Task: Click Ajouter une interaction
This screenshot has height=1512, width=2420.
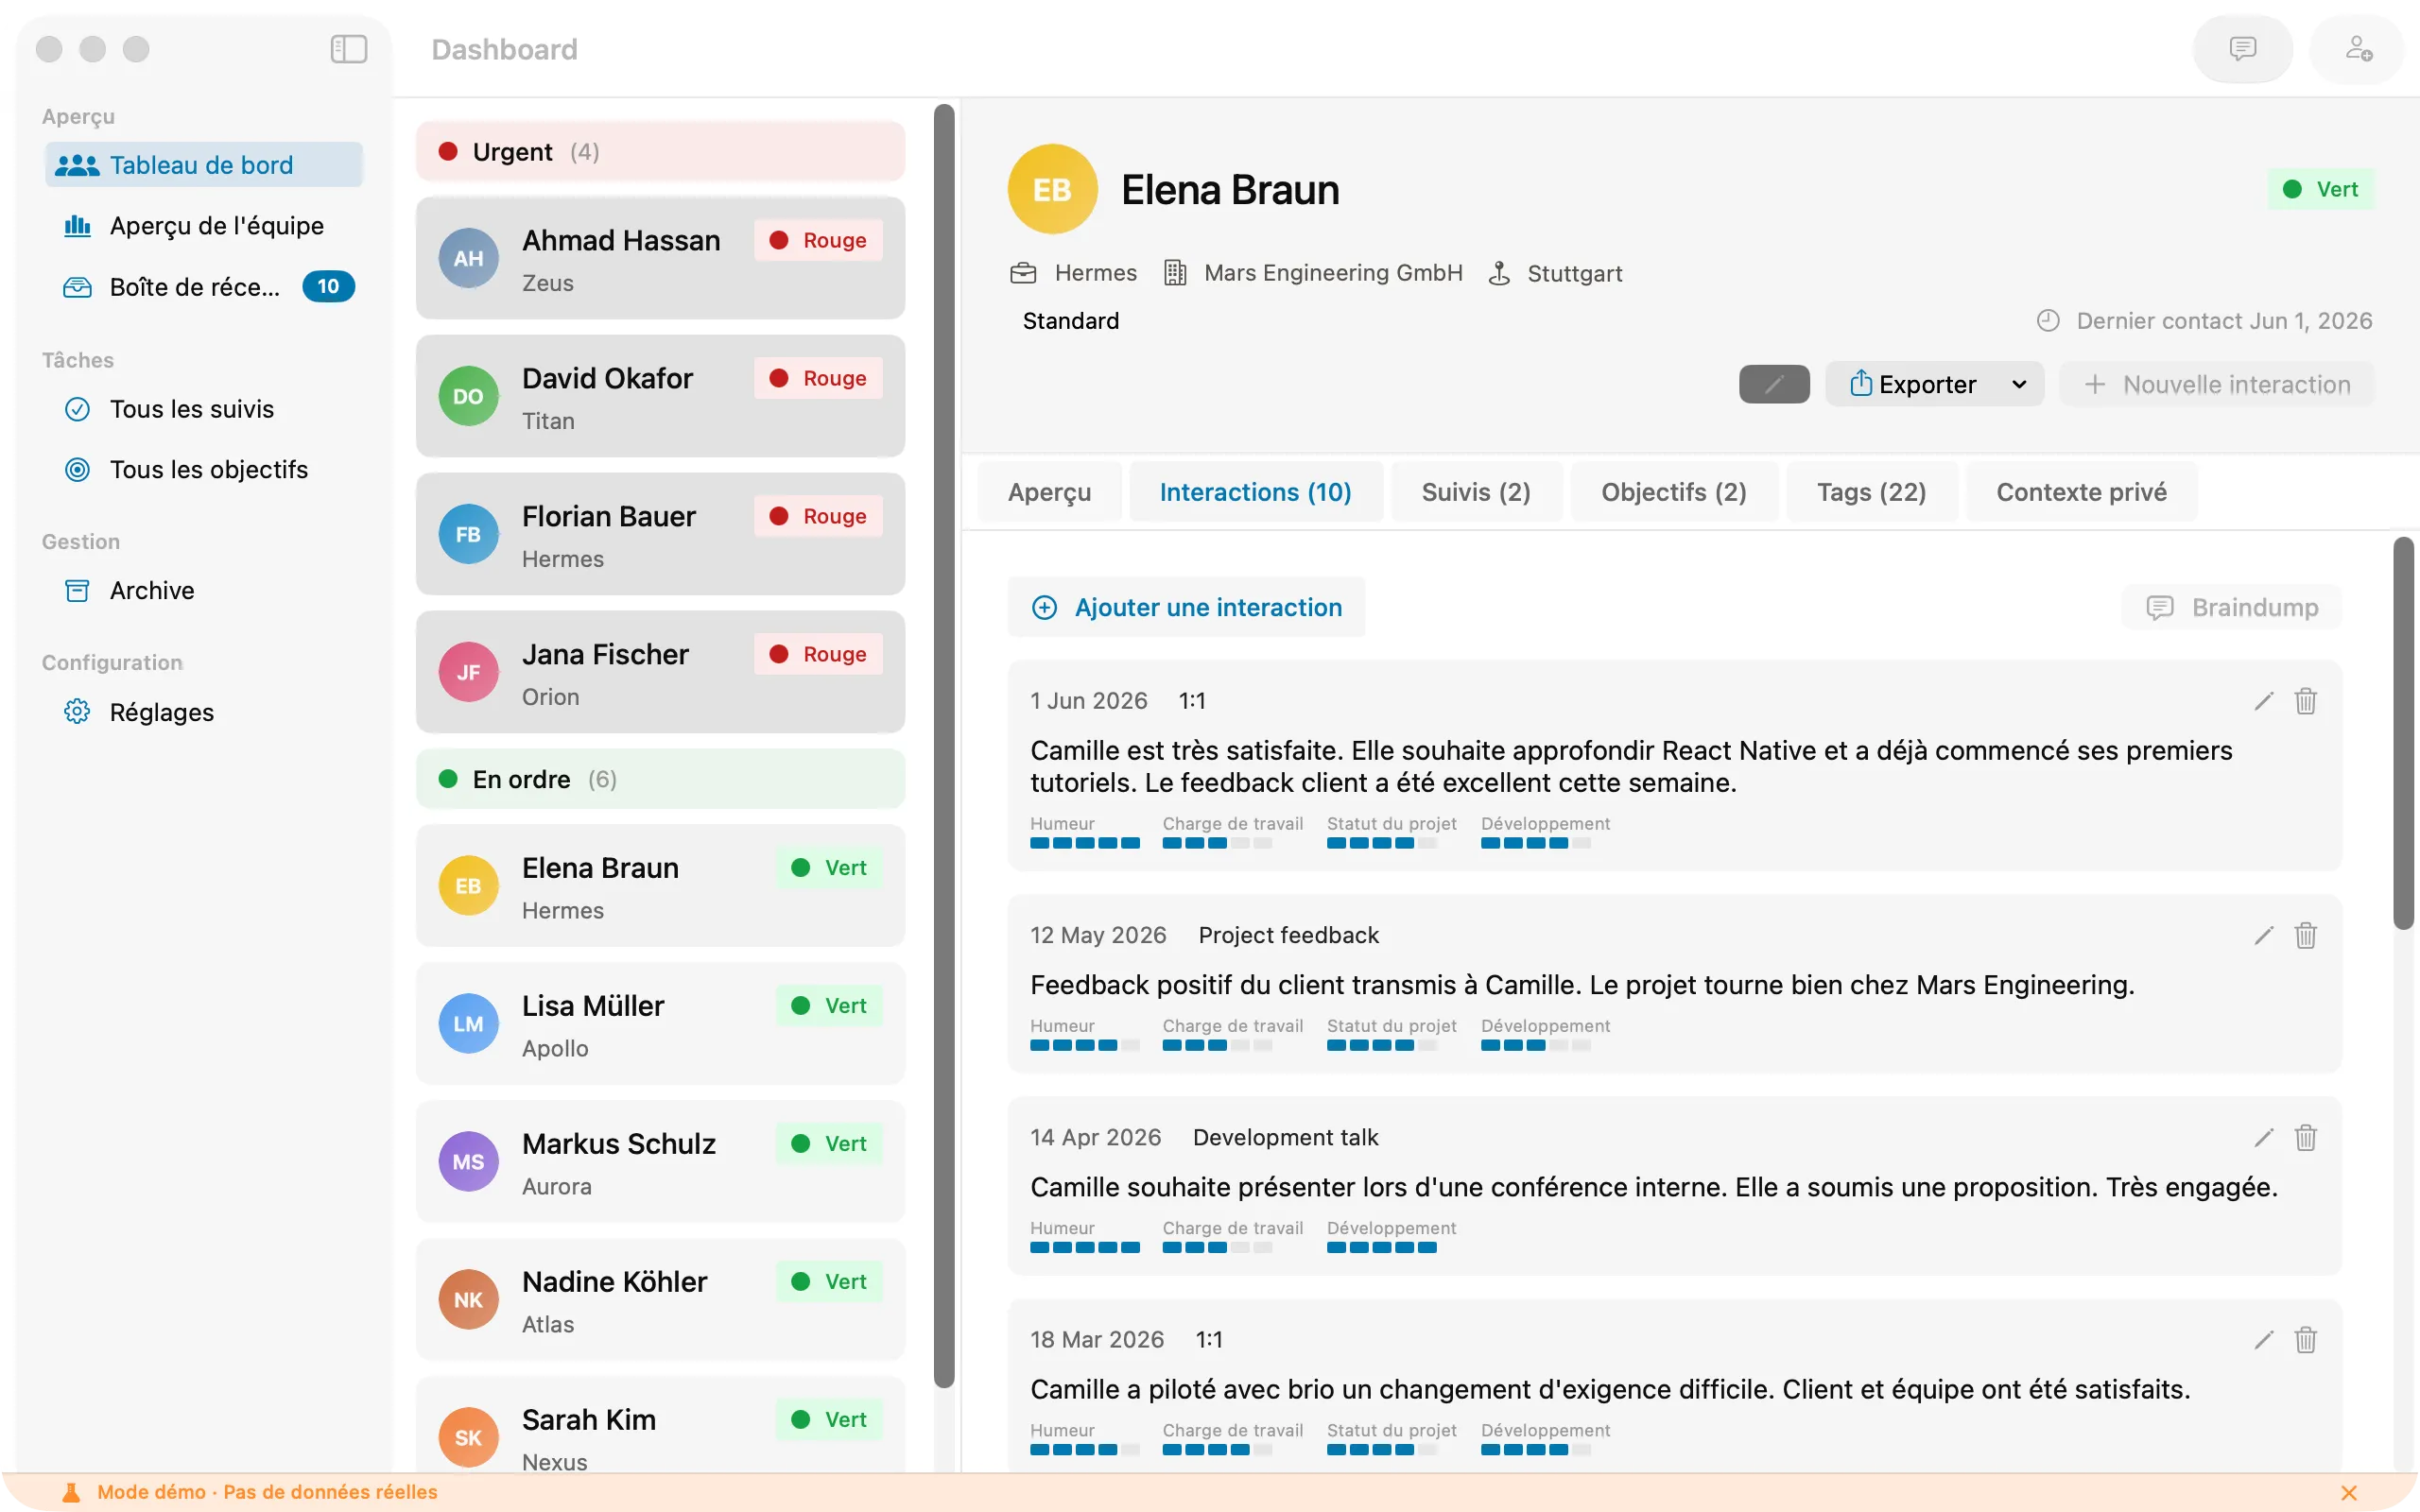Action: tap(1187, 607)
